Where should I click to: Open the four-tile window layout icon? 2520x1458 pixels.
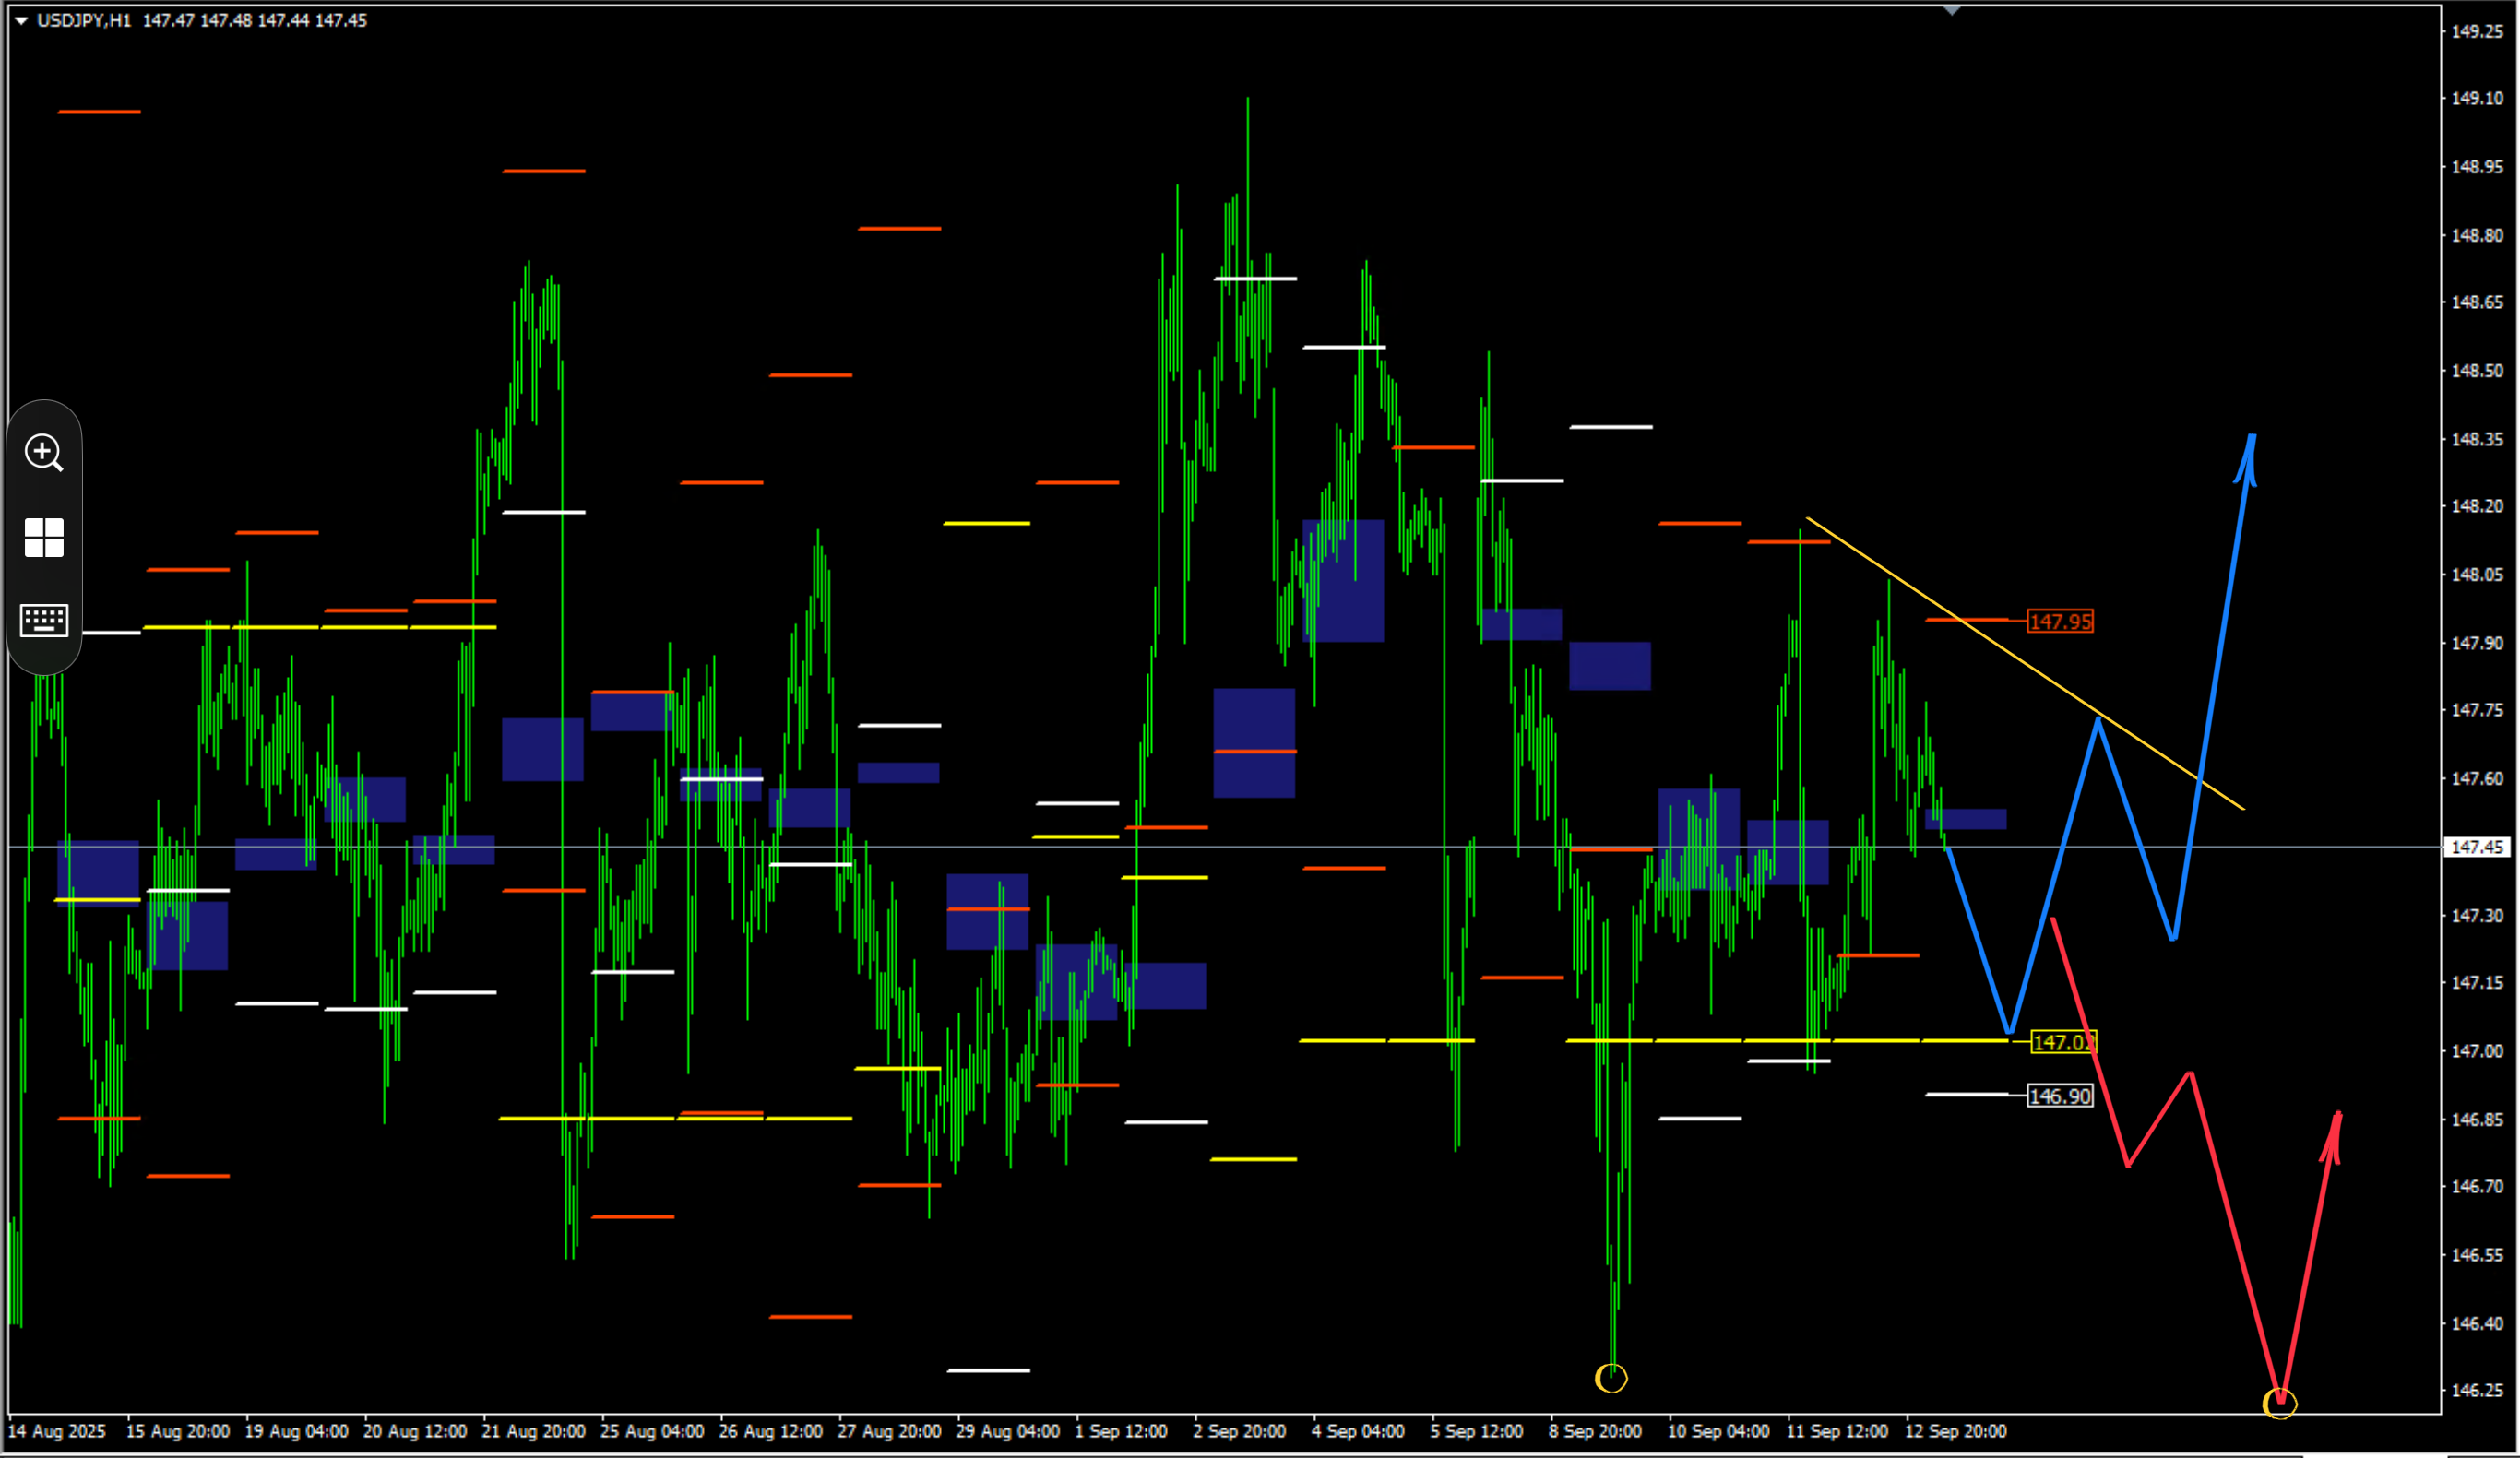click(44, 538)
